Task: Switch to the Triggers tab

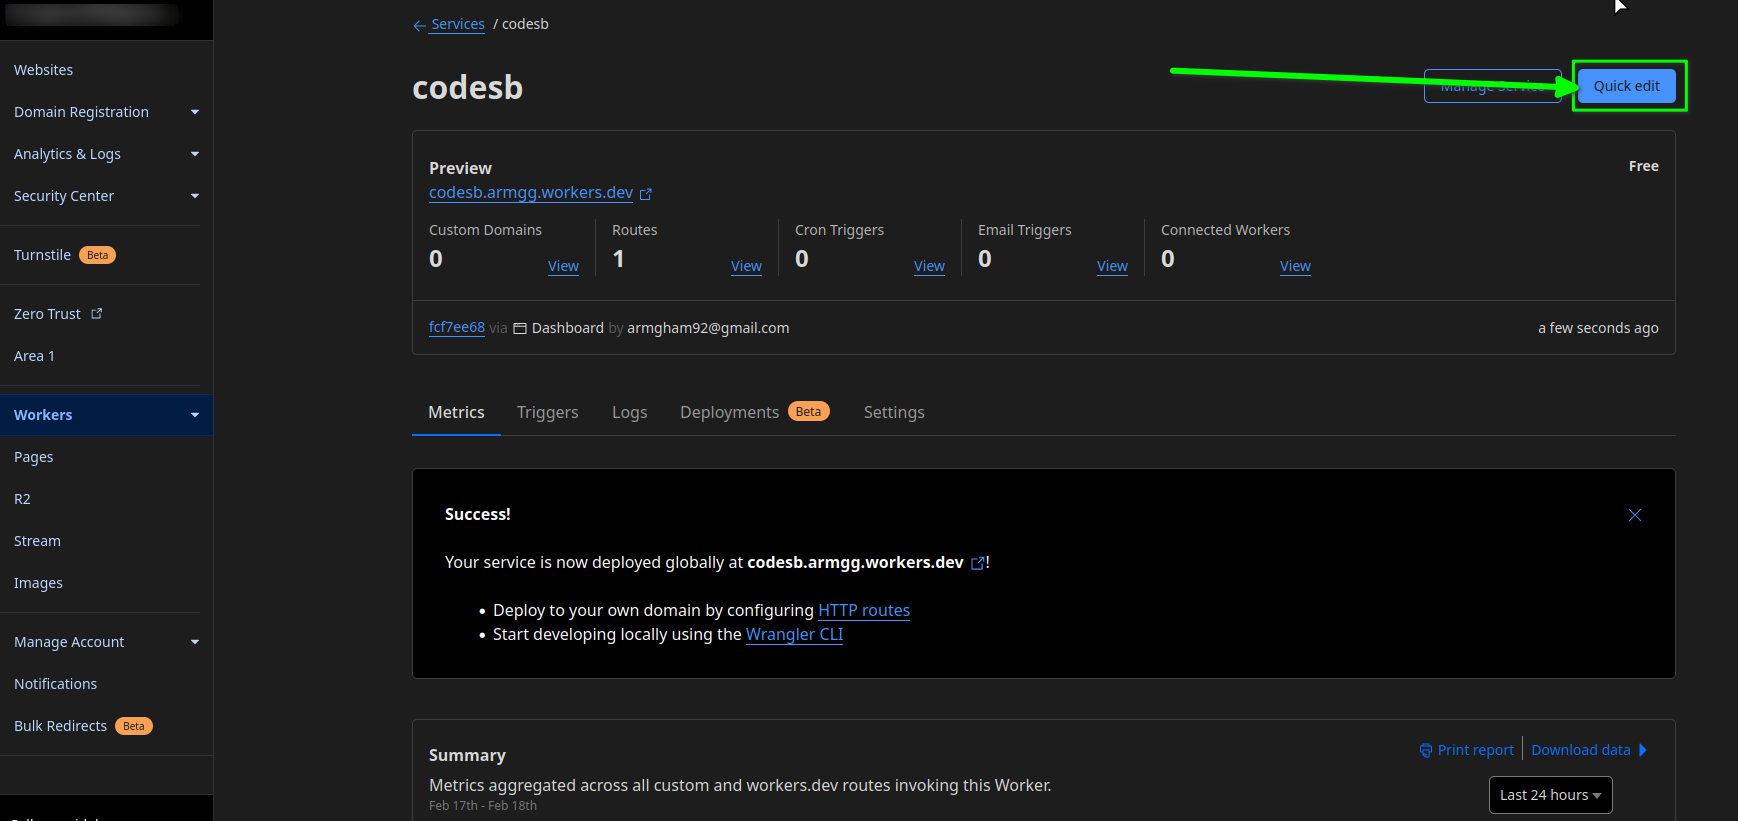Action: point(547,412)
